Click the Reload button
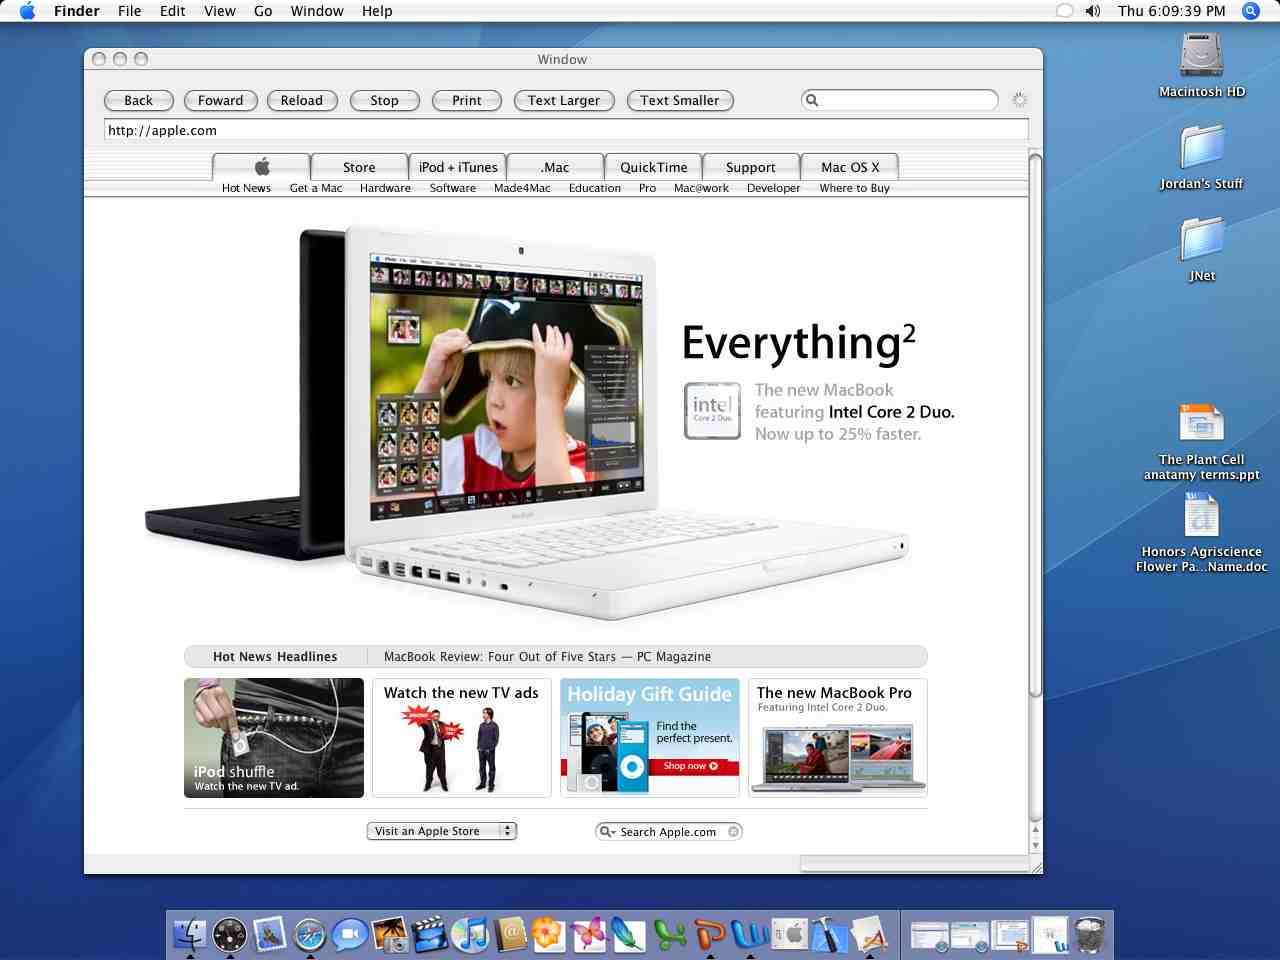Screen dimensions: 1280x960 (x=301, y=100)
